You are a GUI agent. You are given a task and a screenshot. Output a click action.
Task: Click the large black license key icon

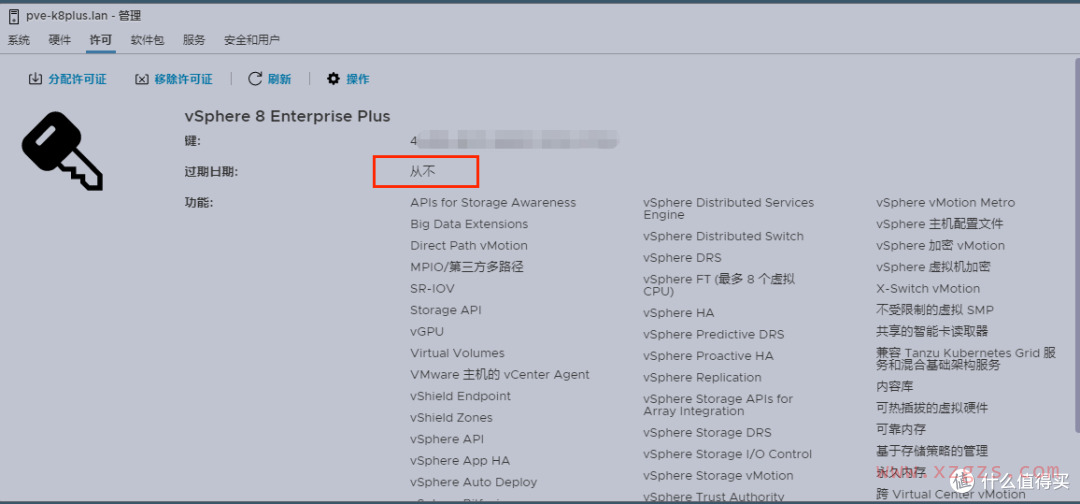click(x=62, y=151)
